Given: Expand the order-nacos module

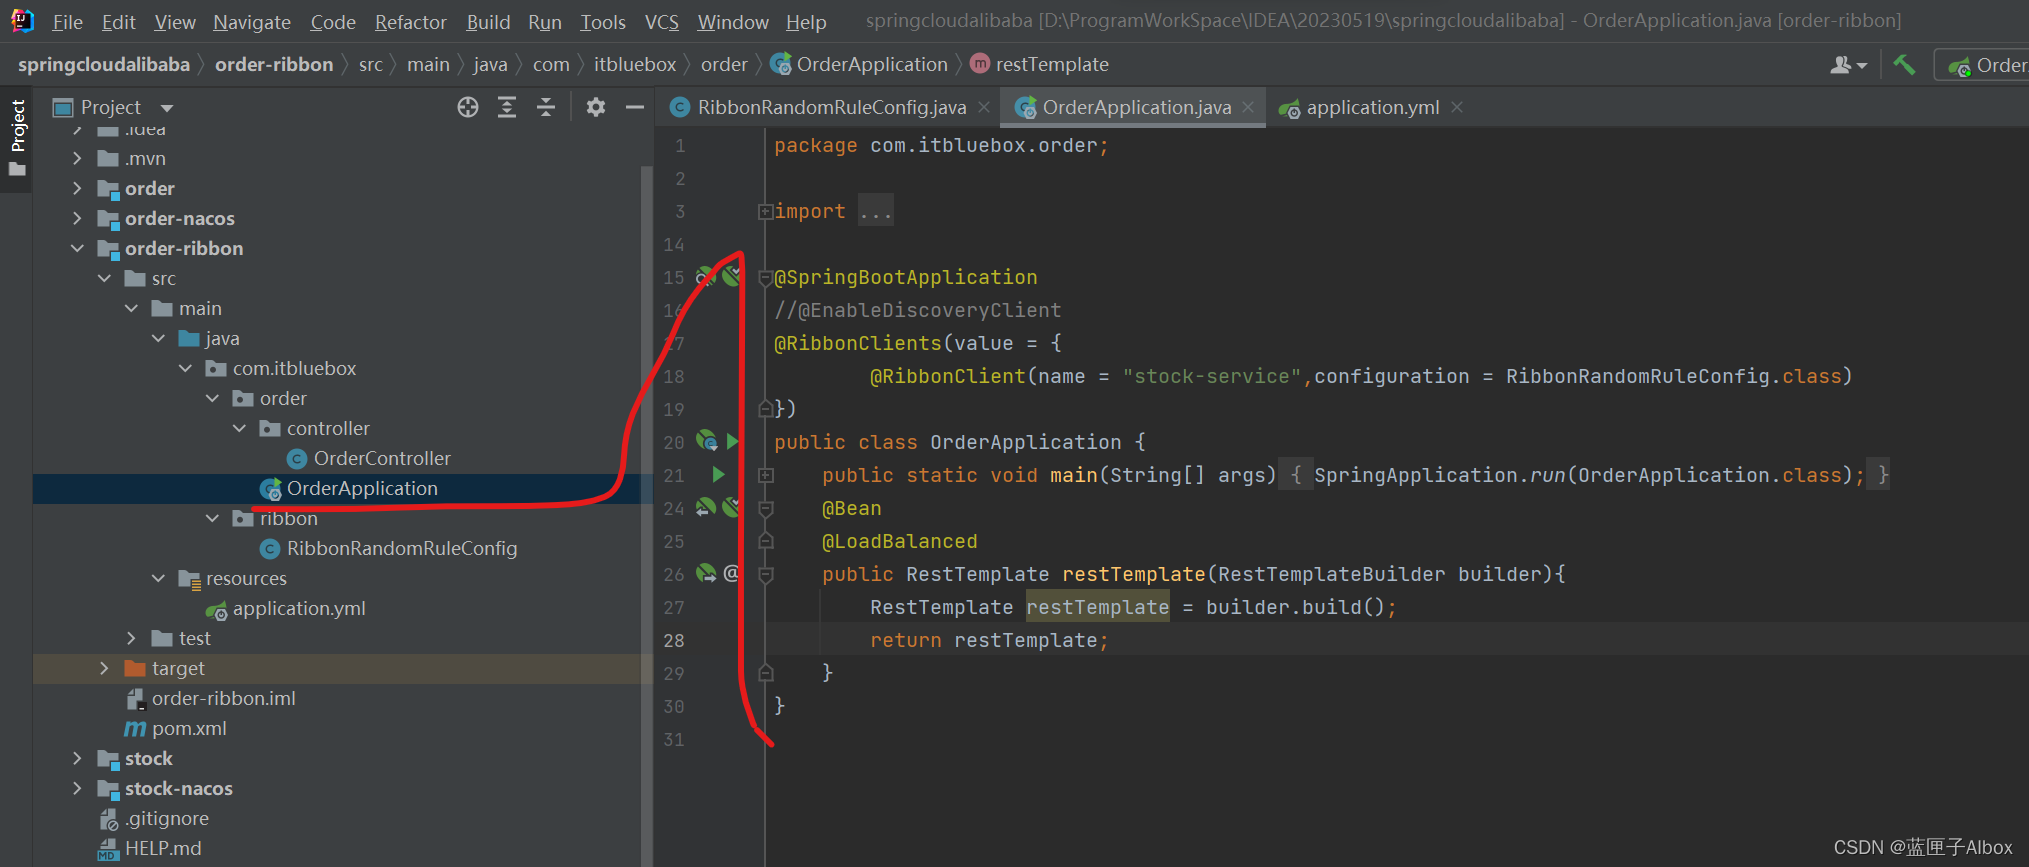Looking at the screenshot, I should (77, 218).
